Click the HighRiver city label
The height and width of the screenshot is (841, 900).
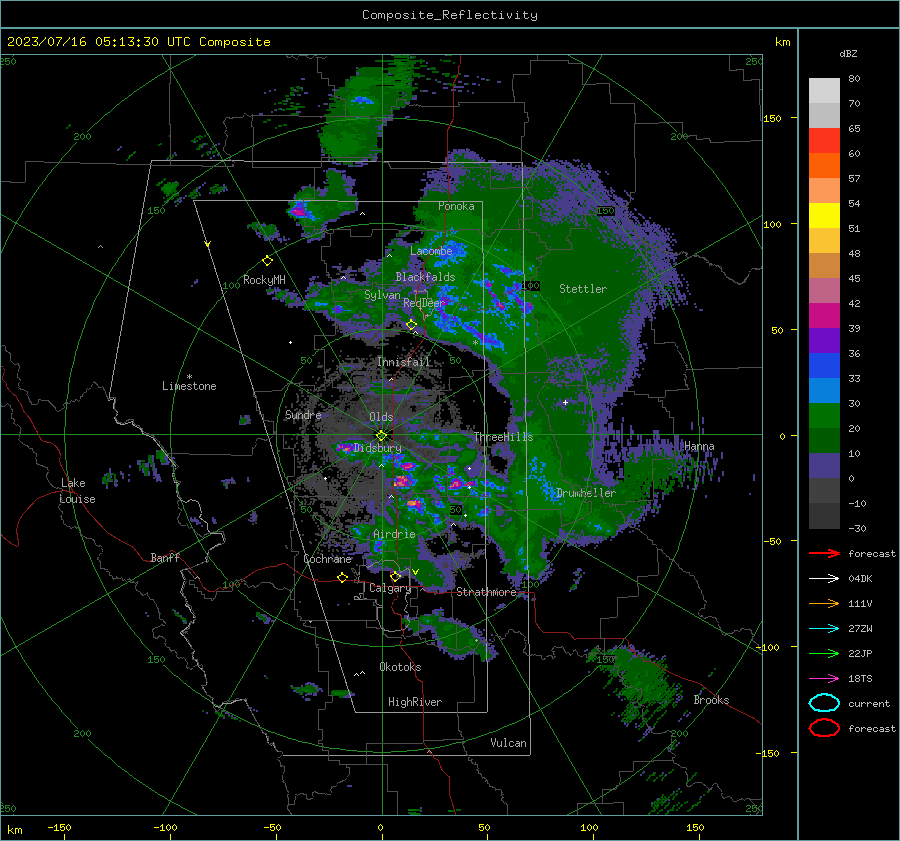(x=415, y=702)
